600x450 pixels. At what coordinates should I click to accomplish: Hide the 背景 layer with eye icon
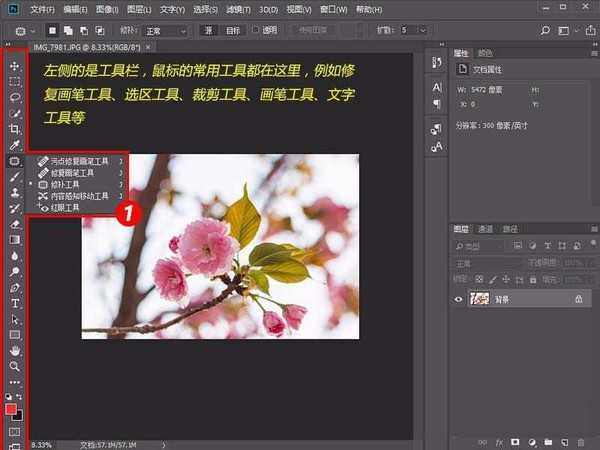(458, 298)
